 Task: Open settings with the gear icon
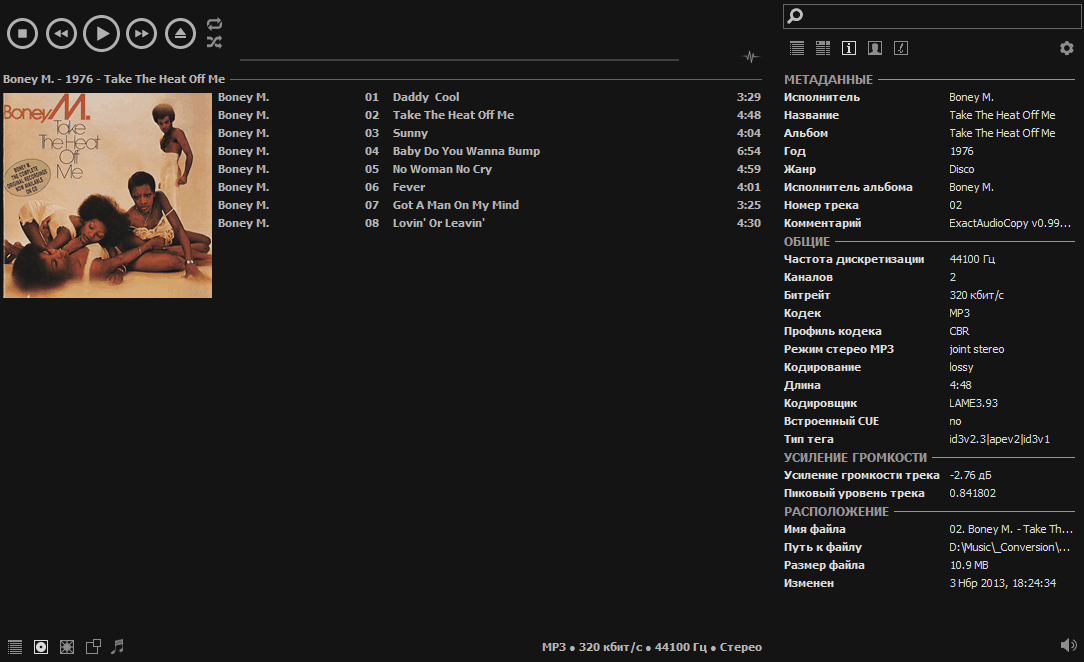coord(1066,48)
